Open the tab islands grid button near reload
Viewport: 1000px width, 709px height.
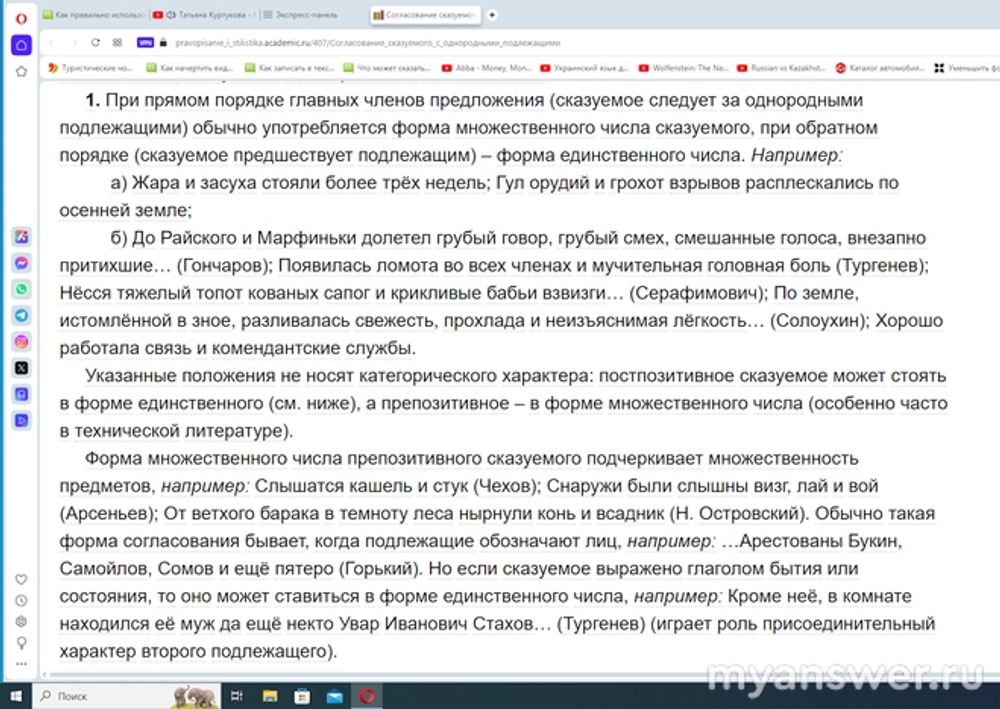point(118,43)
